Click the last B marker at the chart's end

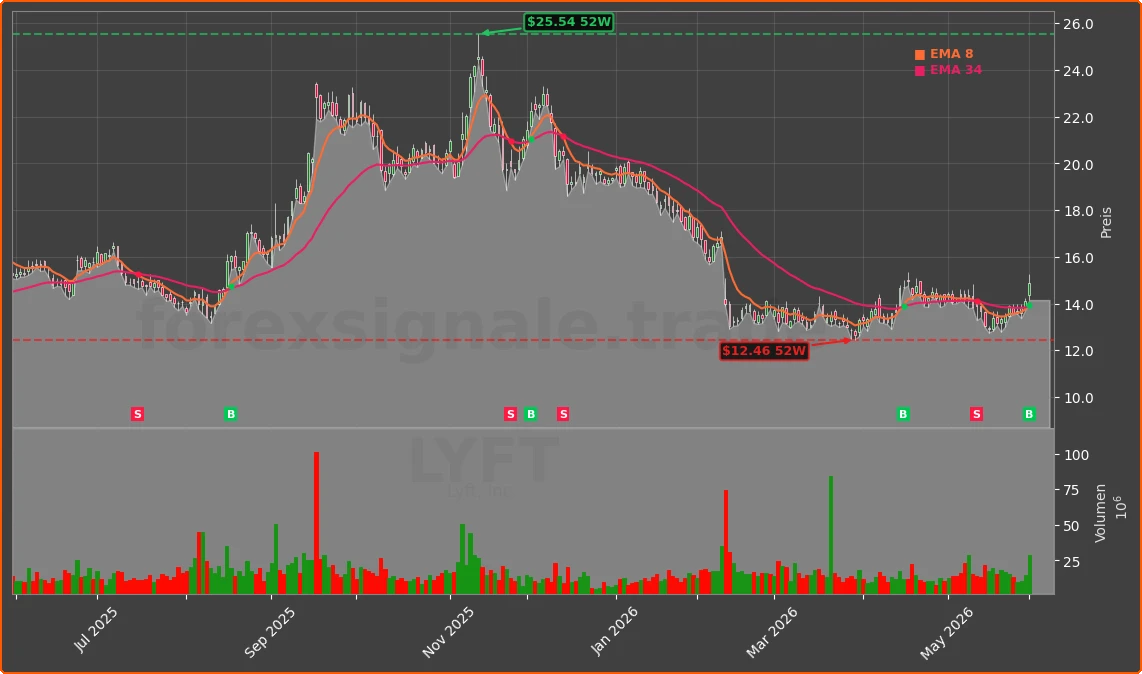(x=1029, y=414)
